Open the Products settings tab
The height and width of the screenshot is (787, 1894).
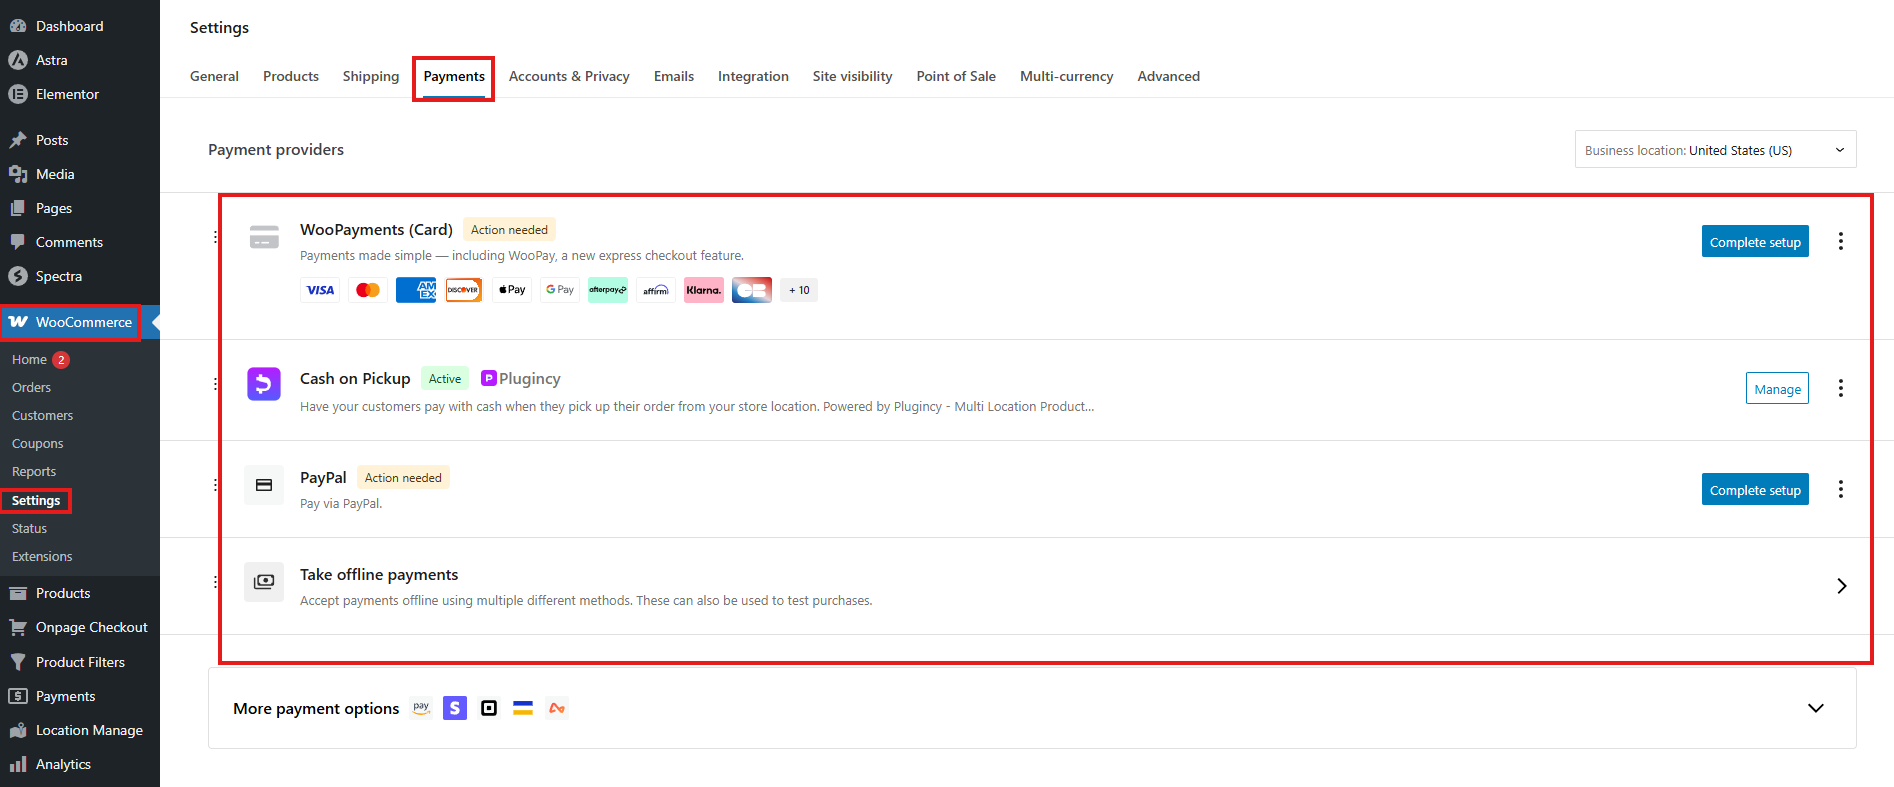pyautogui.click(x=291, y=76)
